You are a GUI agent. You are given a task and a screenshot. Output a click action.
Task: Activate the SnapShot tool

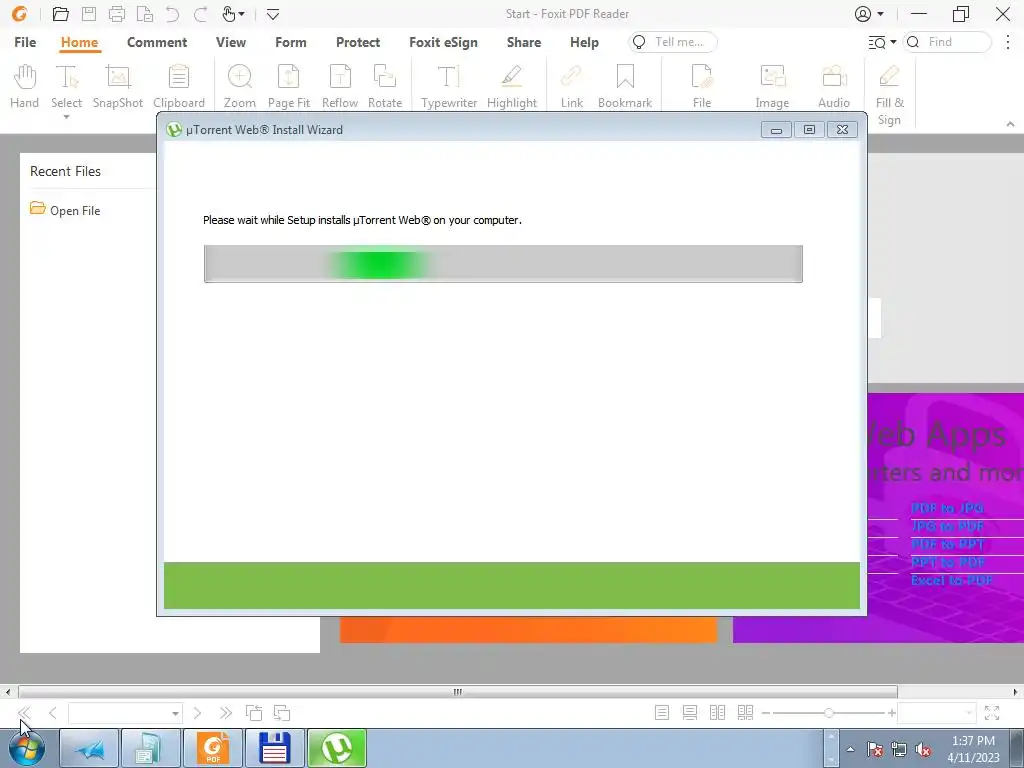pyautogui.click(x=118, y=86)
